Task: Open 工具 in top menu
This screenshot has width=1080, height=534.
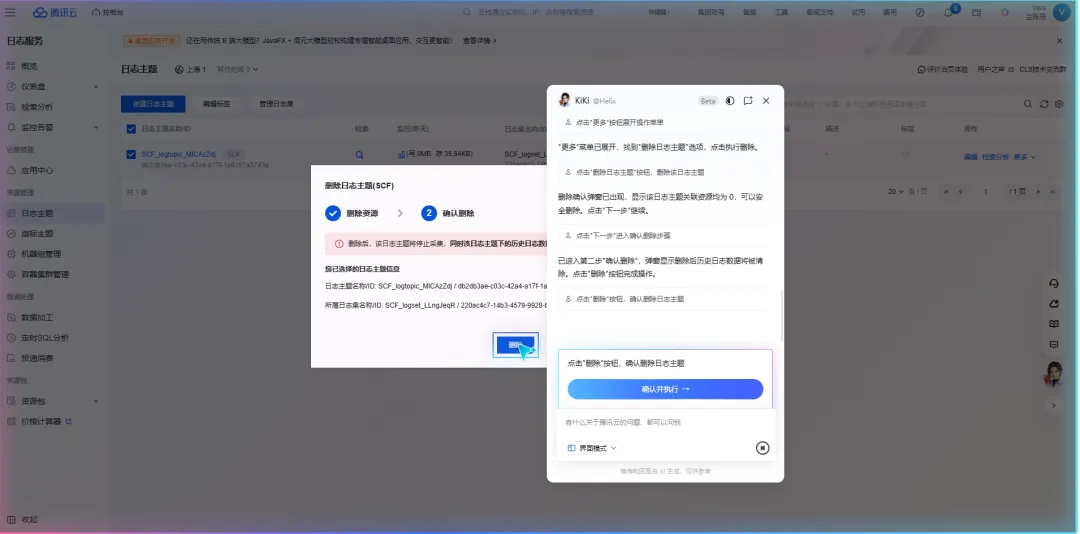Action: [781, 12]
